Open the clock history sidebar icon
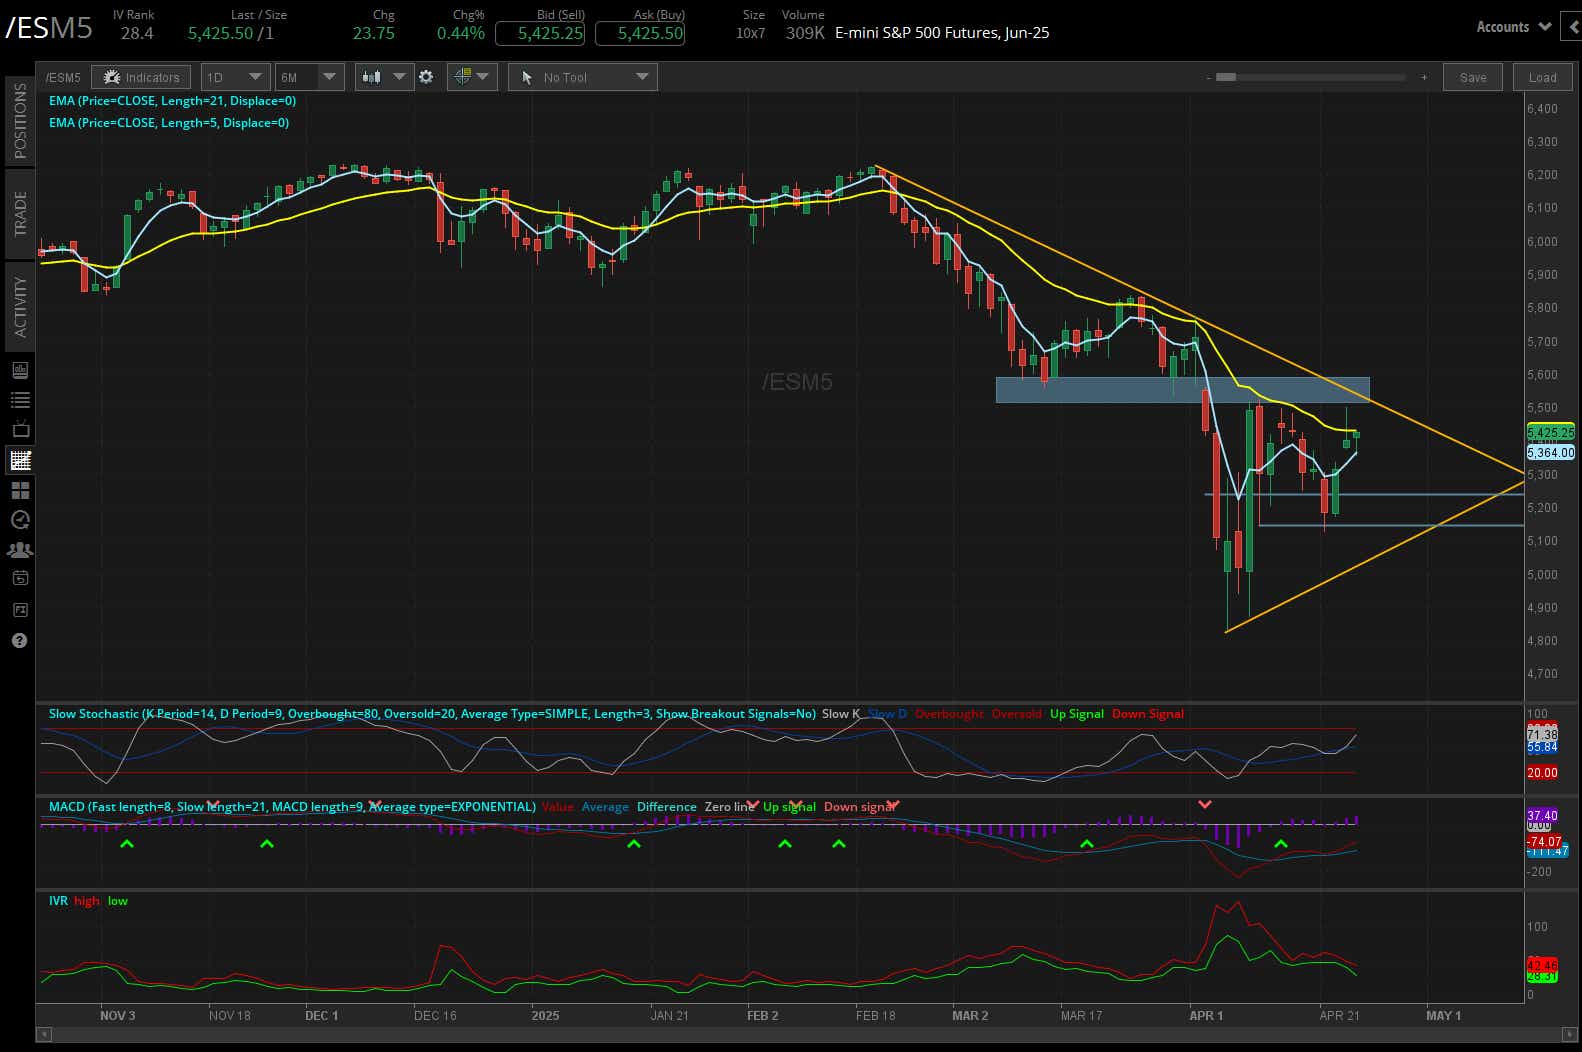 coord(20,520)
